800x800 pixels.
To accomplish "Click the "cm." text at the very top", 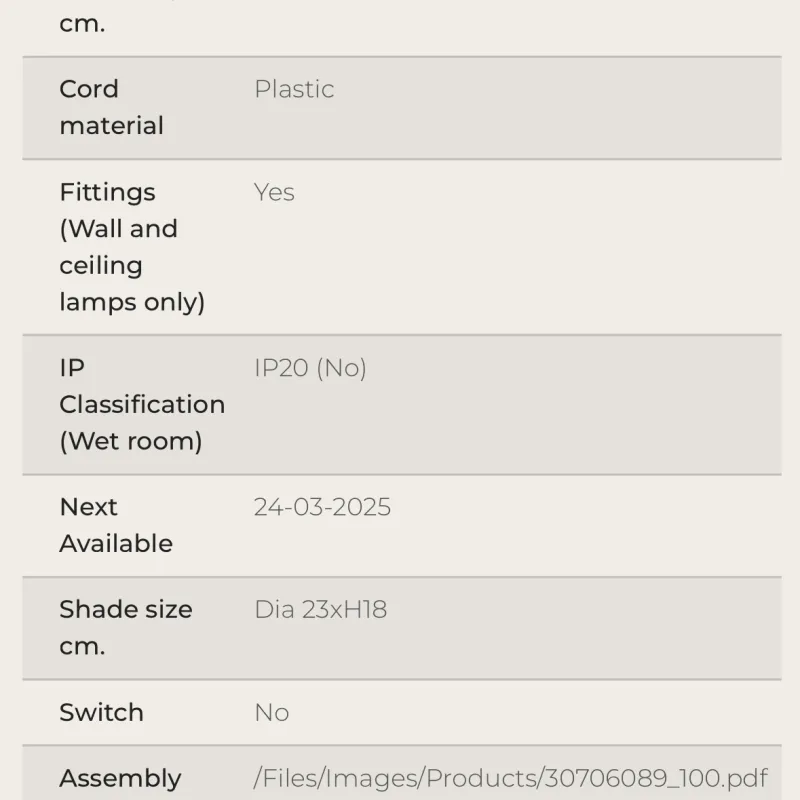I will (82, 24).
